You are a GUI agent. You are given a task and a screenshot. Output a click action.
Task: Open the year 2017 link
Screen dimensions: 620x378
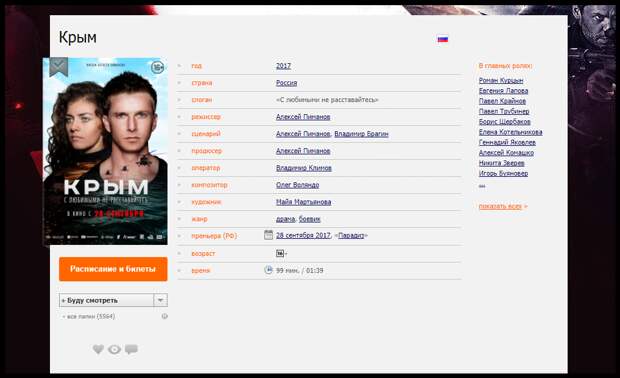(x=283, y=66)
